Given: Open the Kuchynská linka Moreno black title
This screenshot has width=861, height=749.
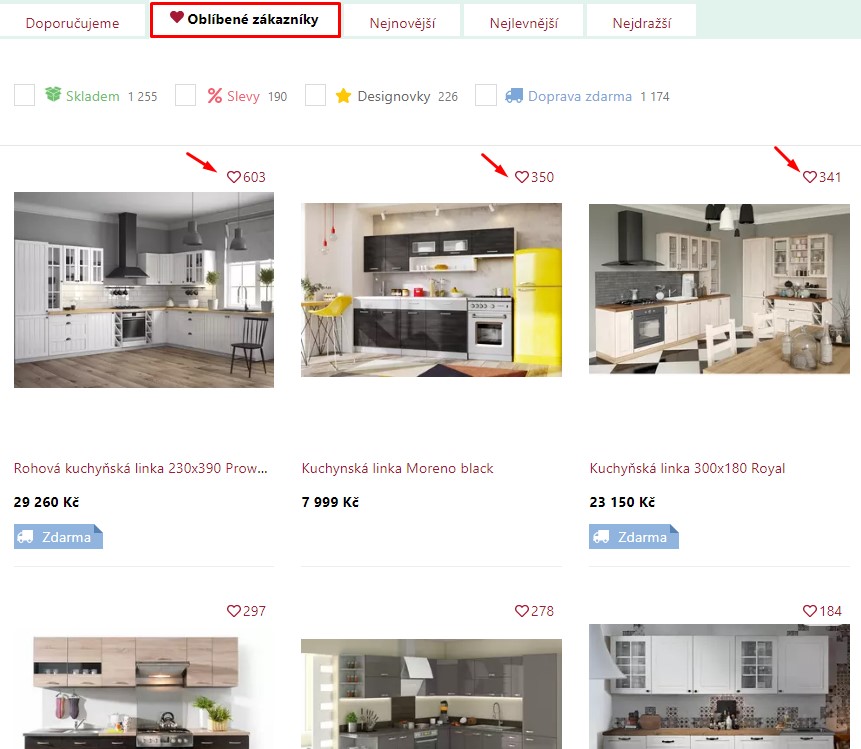Looking at the screenshot, I should pyautogui.click(x=398, y=468).
